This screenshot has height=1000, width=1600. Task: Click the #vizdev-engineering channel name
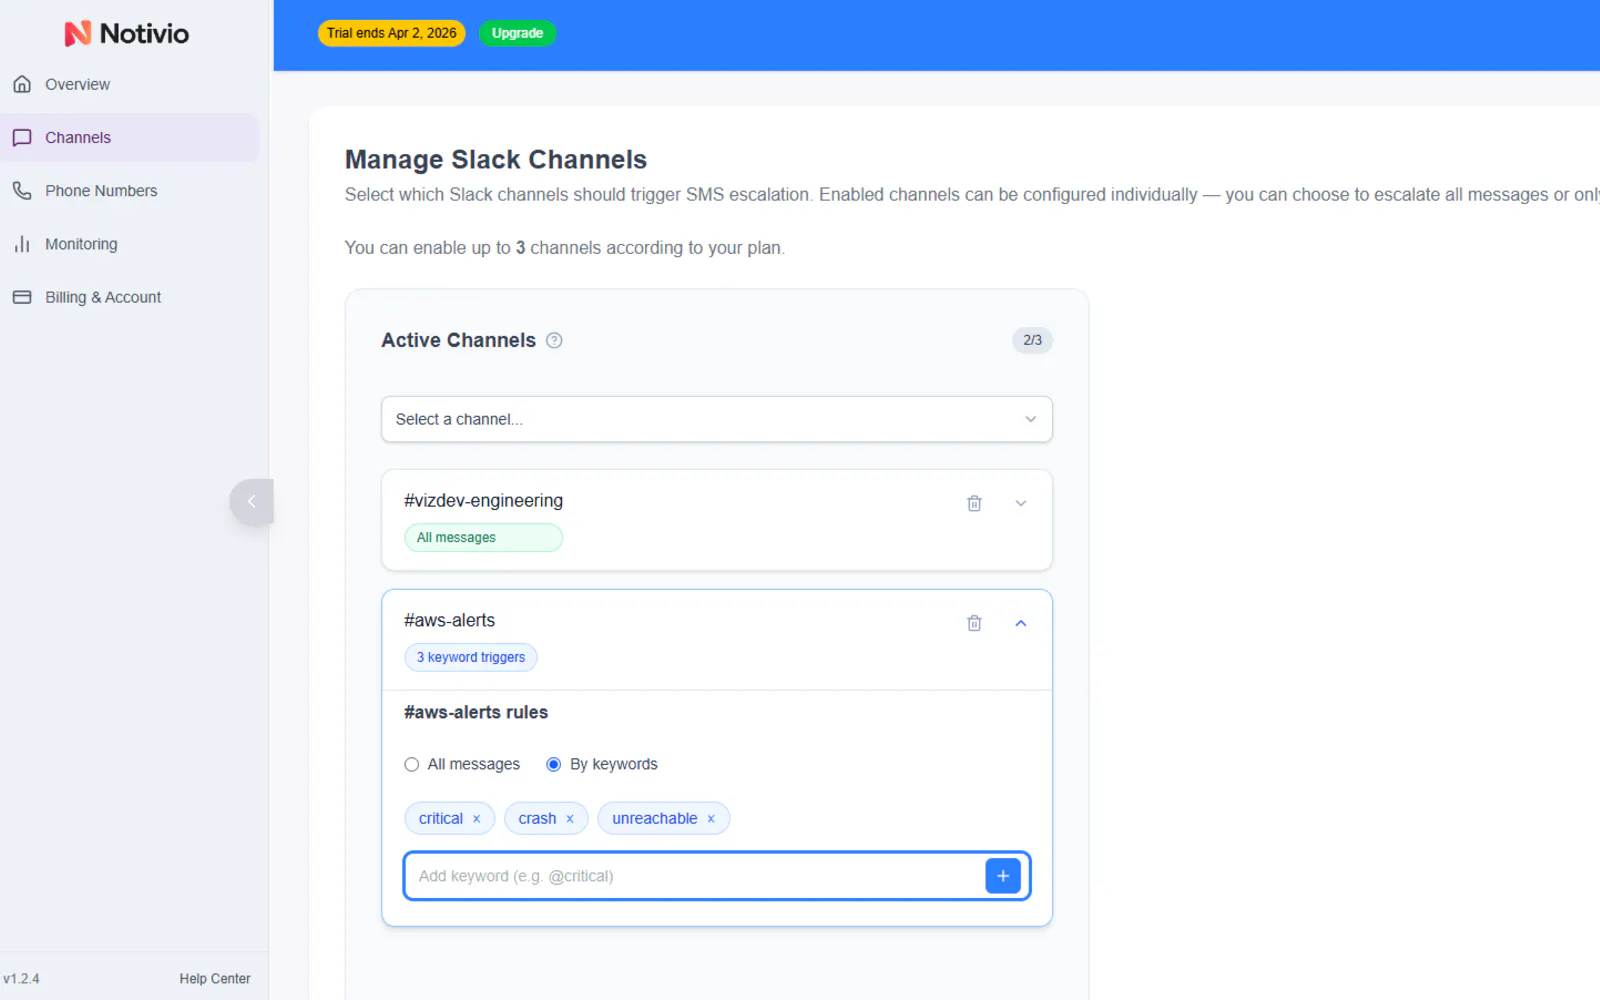pyautogui.click(x=483, y=501)
